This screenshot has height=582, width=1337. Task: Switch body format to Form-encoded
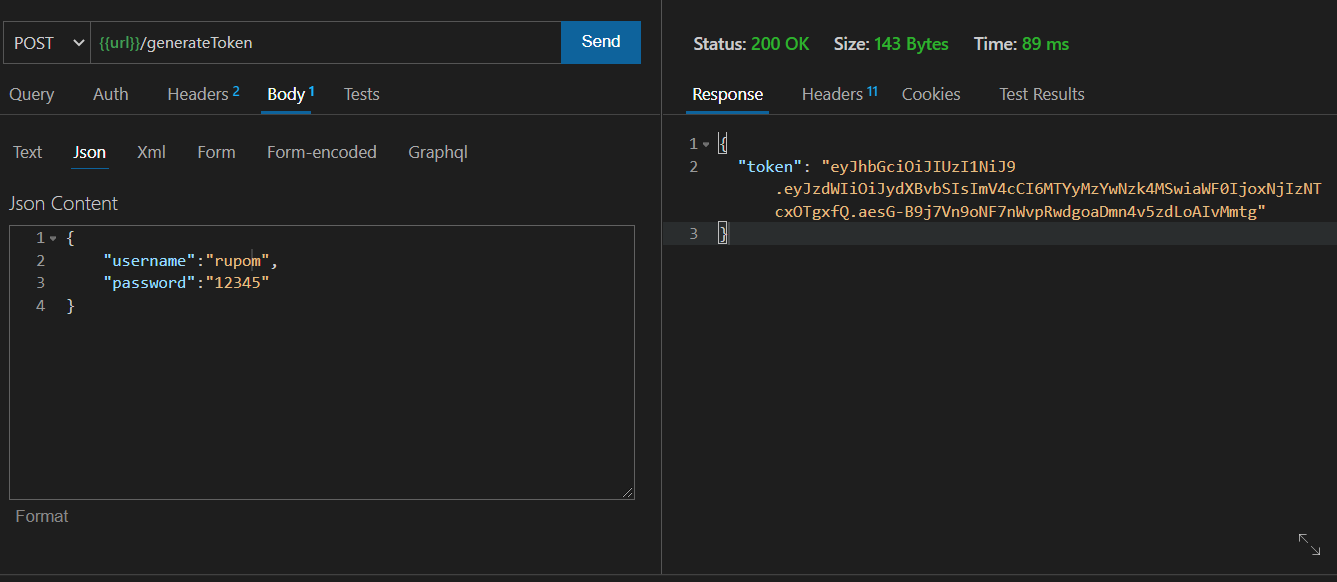[x=321, y=152]
